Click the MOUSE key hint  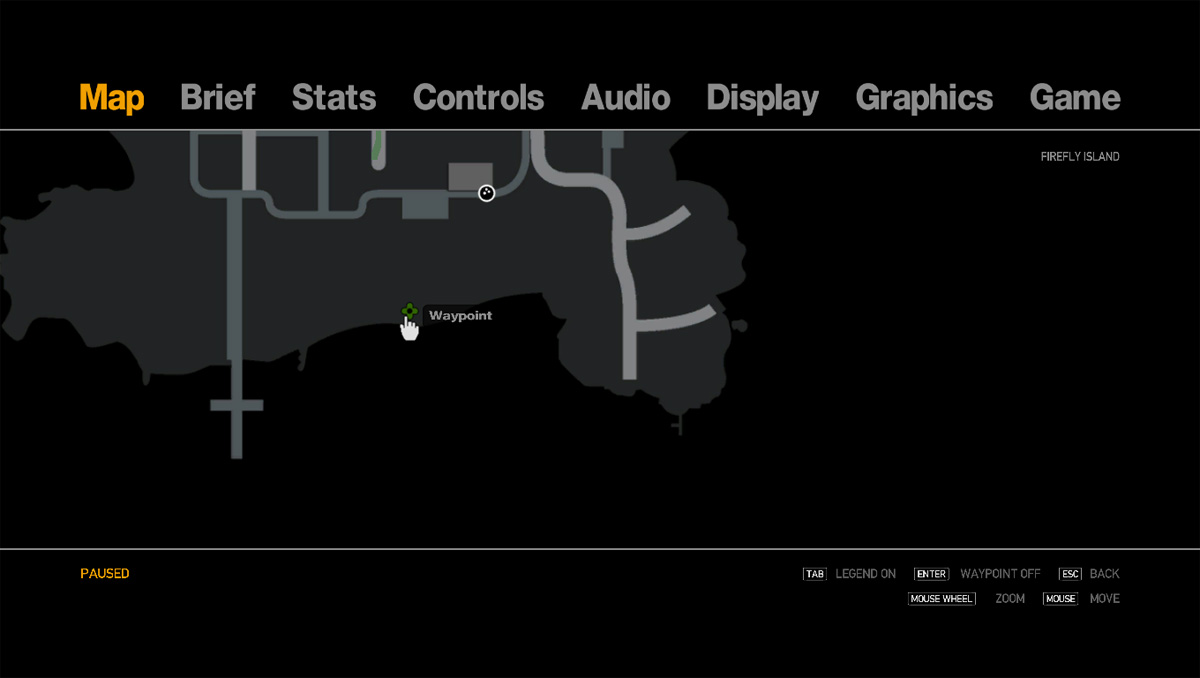tap(1060, 599)
